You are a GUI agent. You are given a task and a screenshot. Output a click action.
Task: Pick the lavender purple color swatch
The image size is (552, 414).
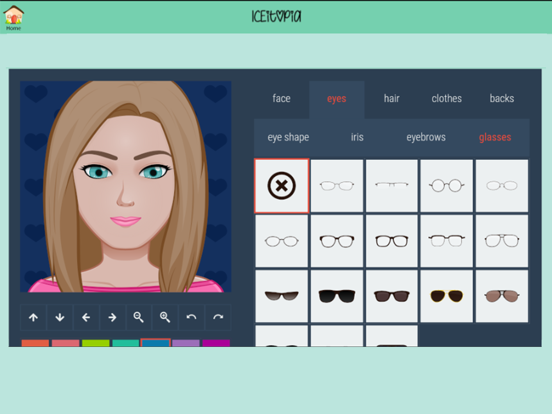186,343
